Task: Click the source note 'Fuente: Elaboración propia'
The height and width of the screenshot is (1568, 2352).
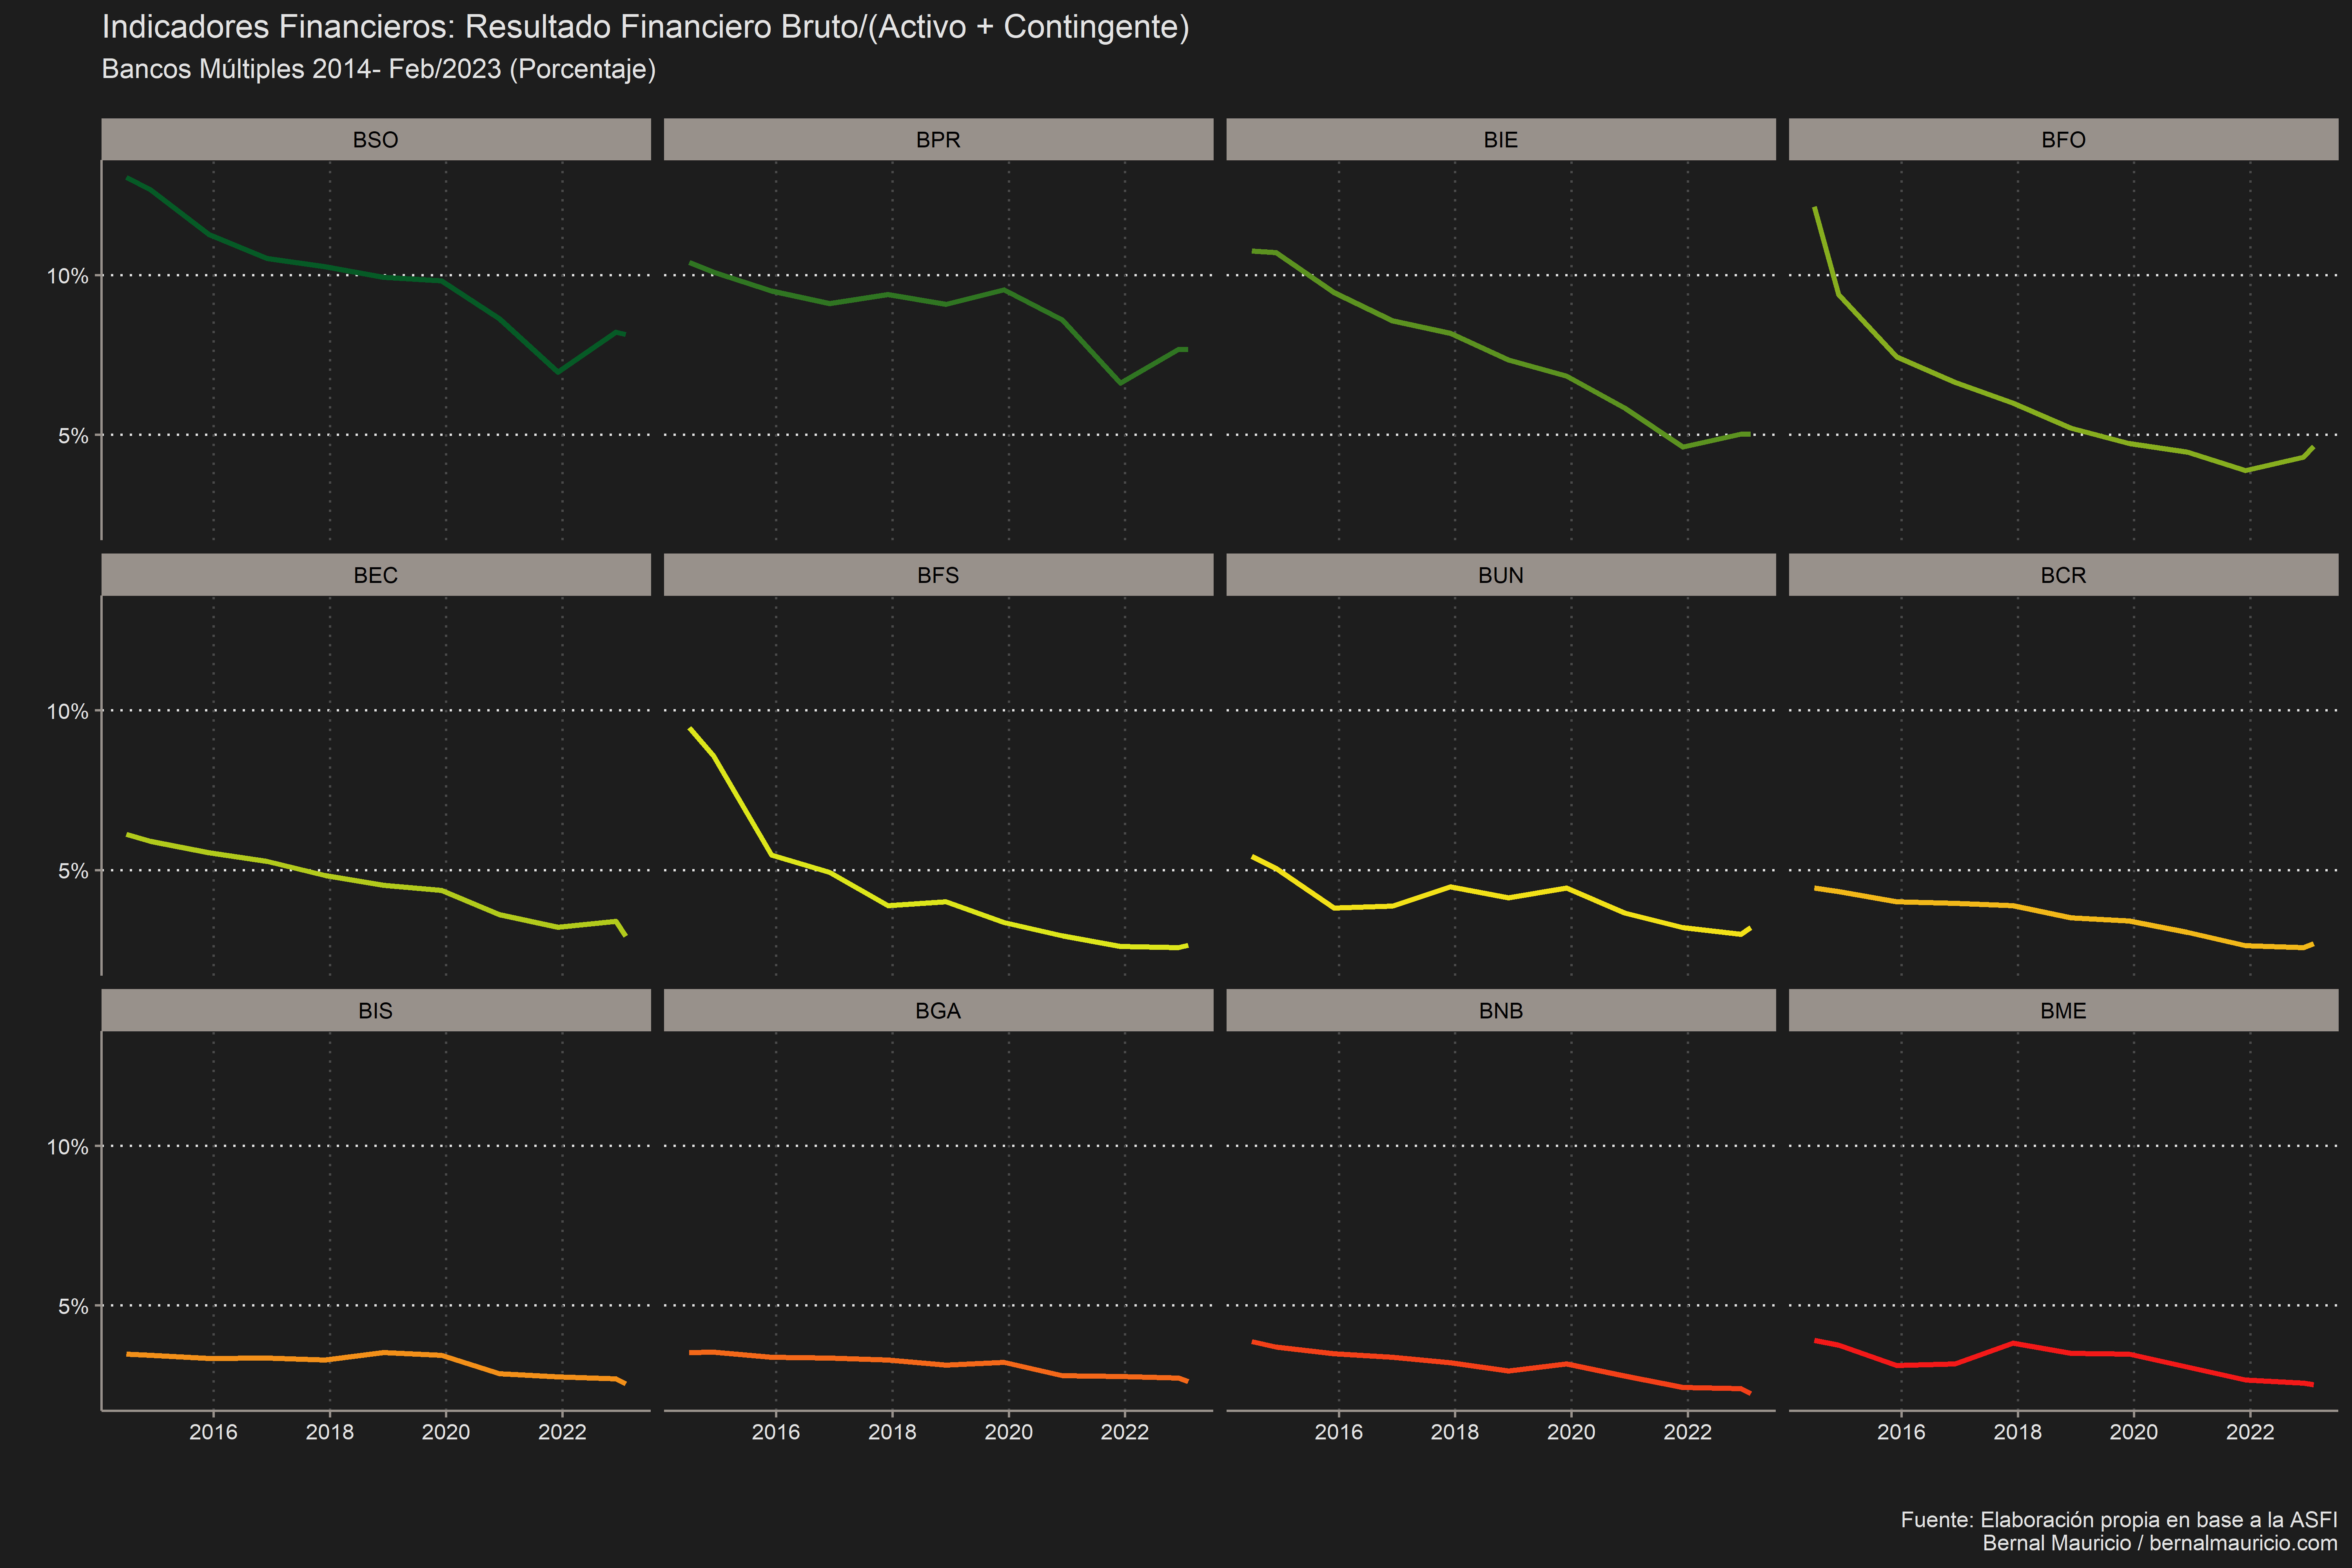Action: [2119, 1520]
